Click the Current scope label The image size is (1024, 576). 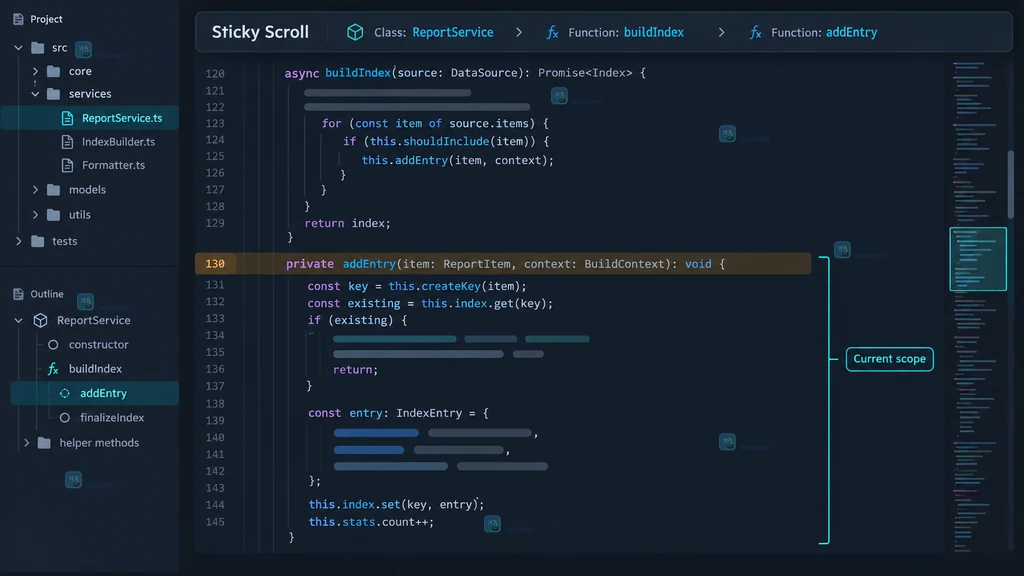[x=889, y=359]
